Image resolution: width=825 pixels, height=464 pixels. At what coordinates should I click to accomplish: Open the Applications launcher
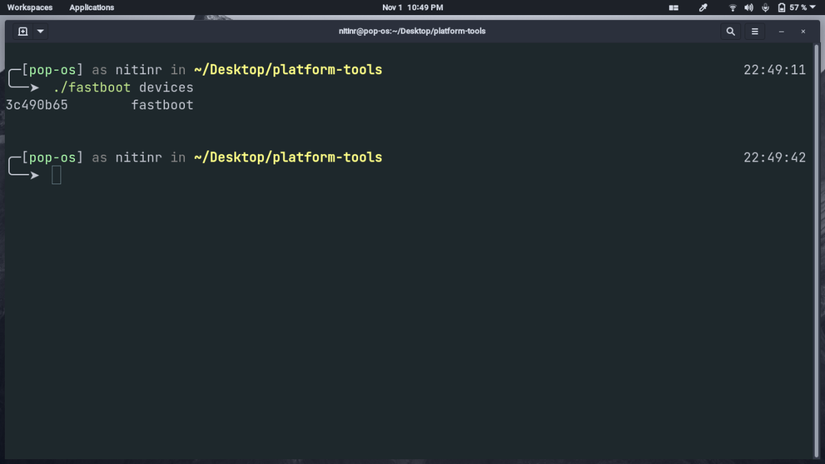click(x=91, y=7)
